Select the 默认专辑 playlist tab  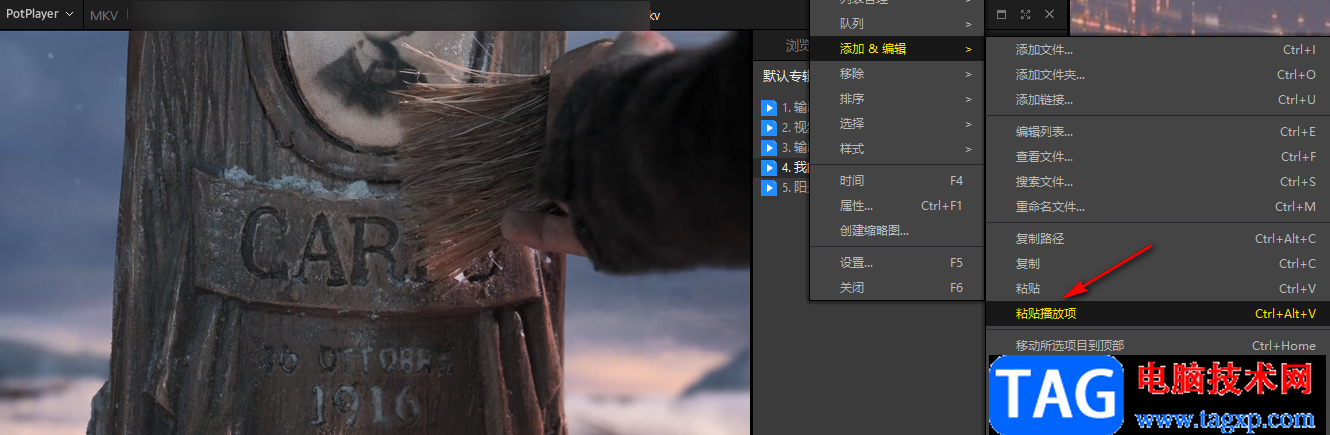coord(785,76)
